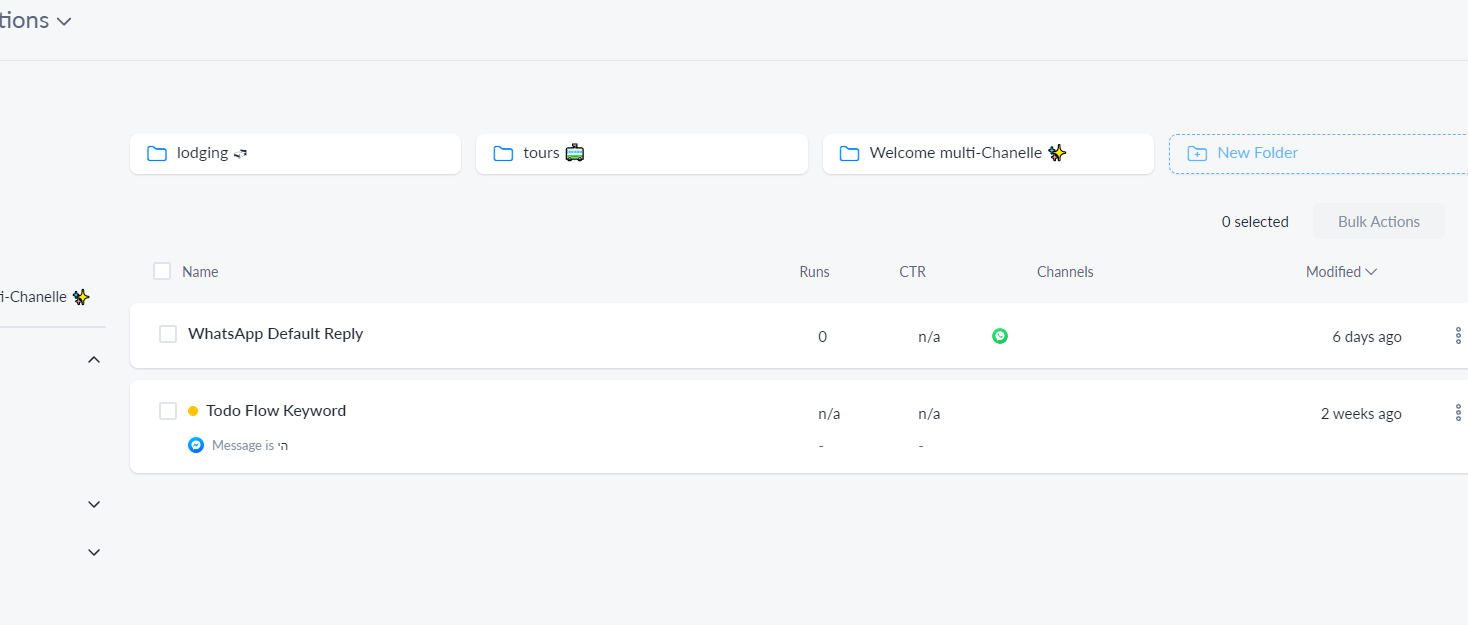Click the WhatsApp channel icon
Viewport: 1468px width, 625px height.
[1000, 336]
